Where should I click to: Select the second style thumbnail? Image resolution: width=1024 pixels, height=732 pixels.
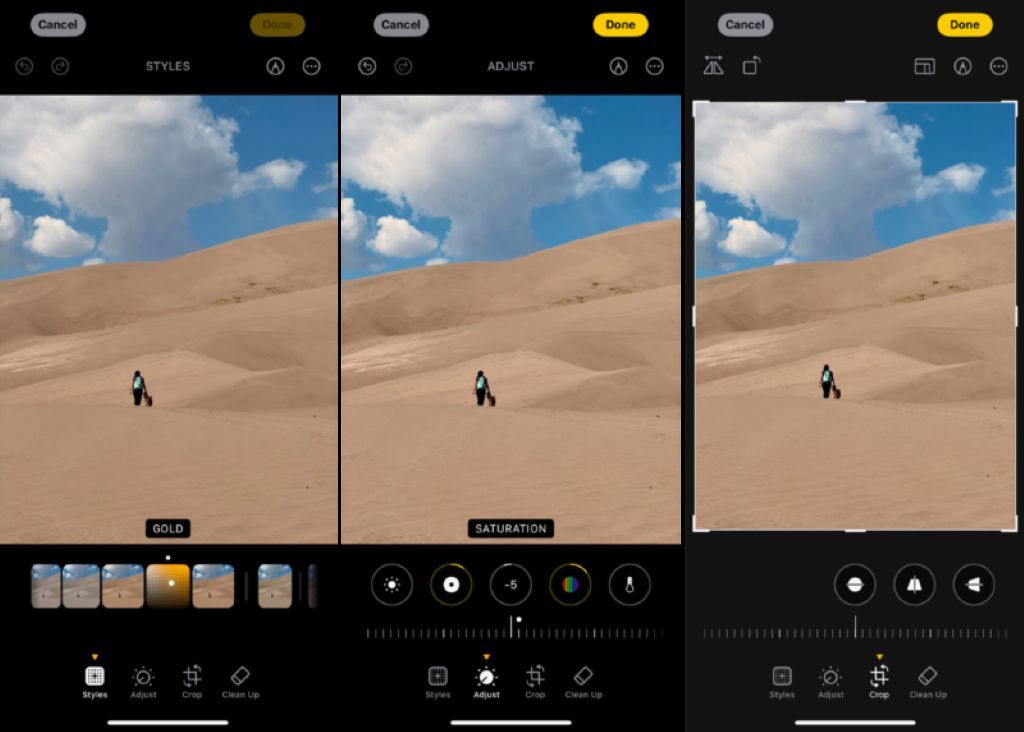click(x=81, y=586)
